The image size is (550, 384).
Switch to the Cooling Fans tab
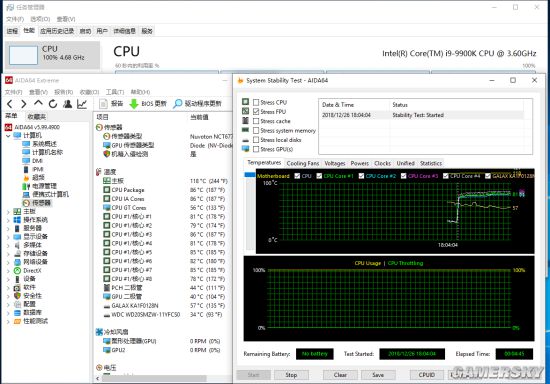point(303,163)
